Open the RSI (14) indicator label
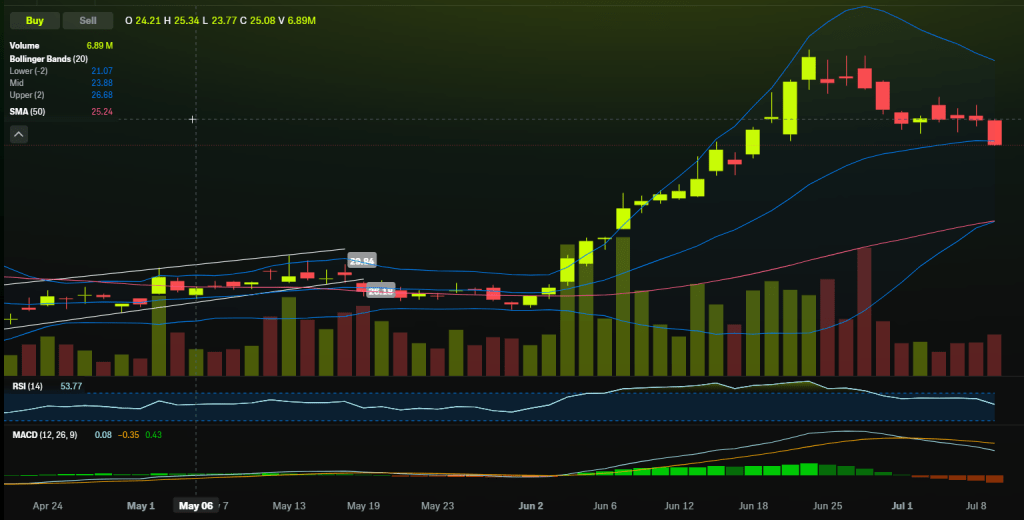This screenshot has width=1024, height=520. pos(27,386)
